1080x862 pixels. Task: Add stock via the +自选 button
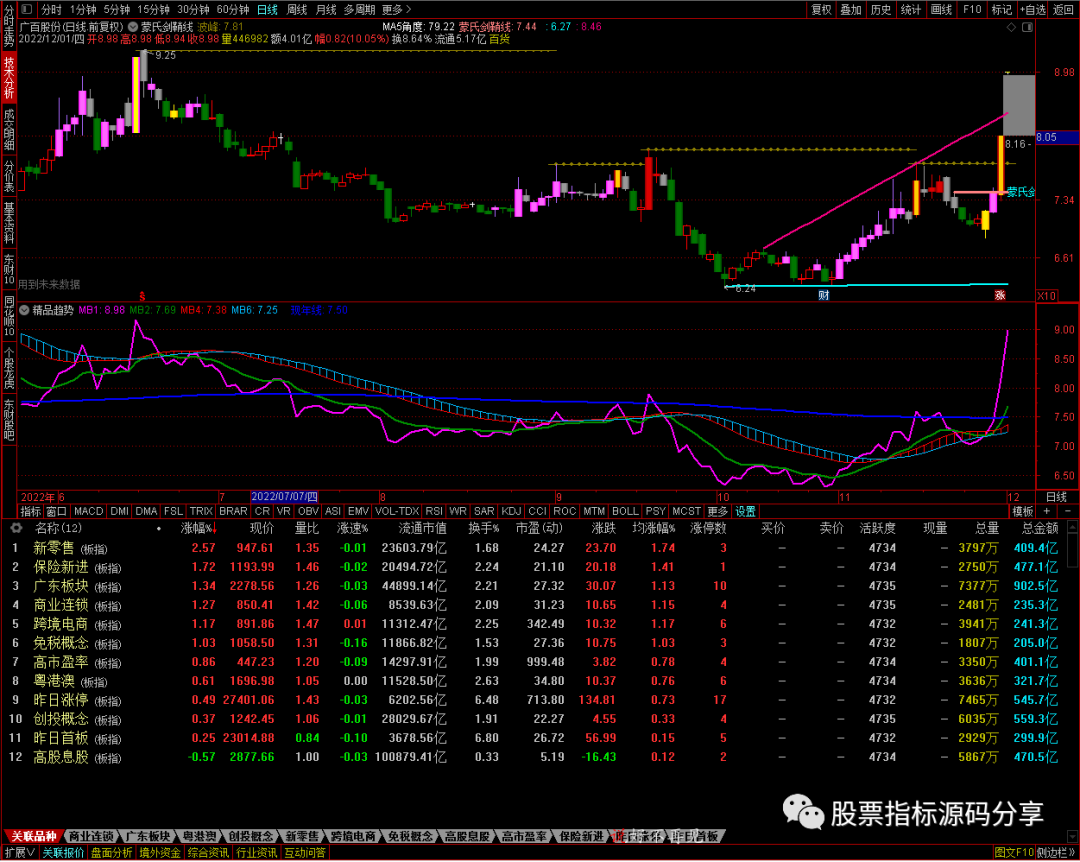(x=1033, y=10)
